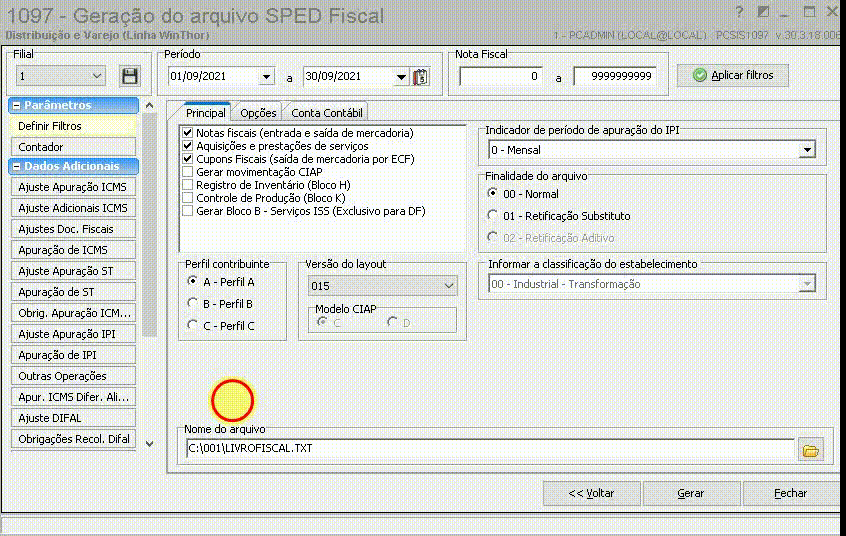Open the end date dropdown 30/09/2021
Image resolution: width=846 pixels, height=536 pixels.
tap(401, 77)
